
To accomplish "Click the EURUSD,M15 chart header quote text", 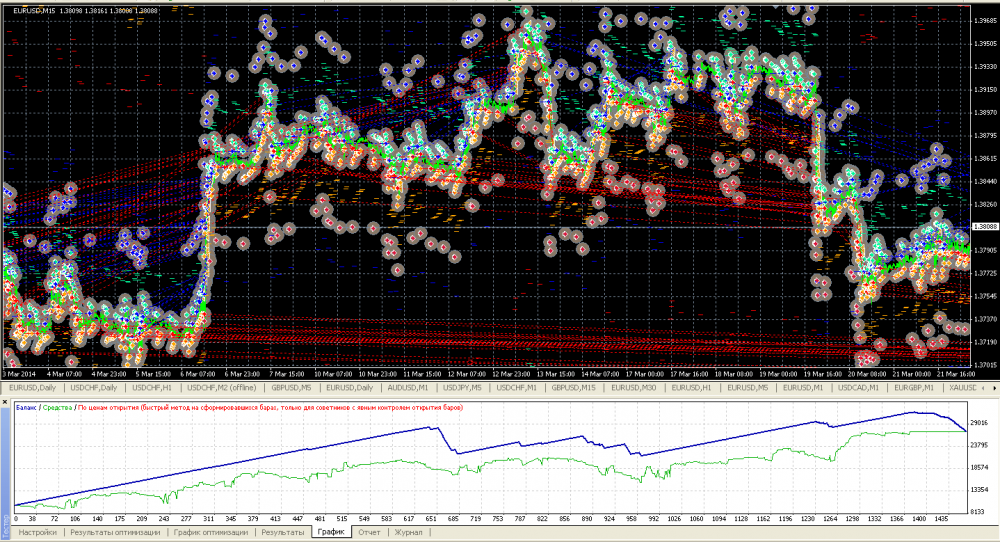I will tap(85, 11).
